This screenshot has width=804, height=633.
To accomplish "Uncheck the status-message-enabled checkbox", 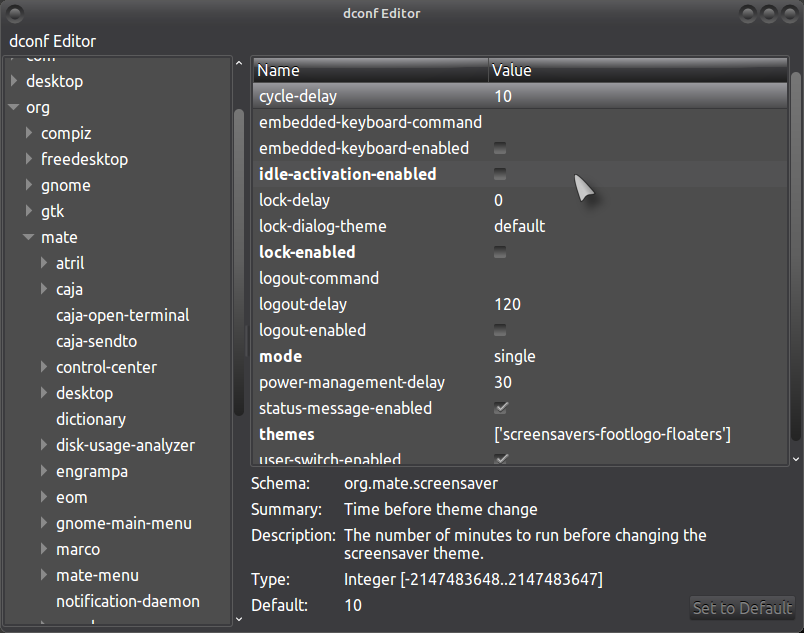I will coord(501,408).
